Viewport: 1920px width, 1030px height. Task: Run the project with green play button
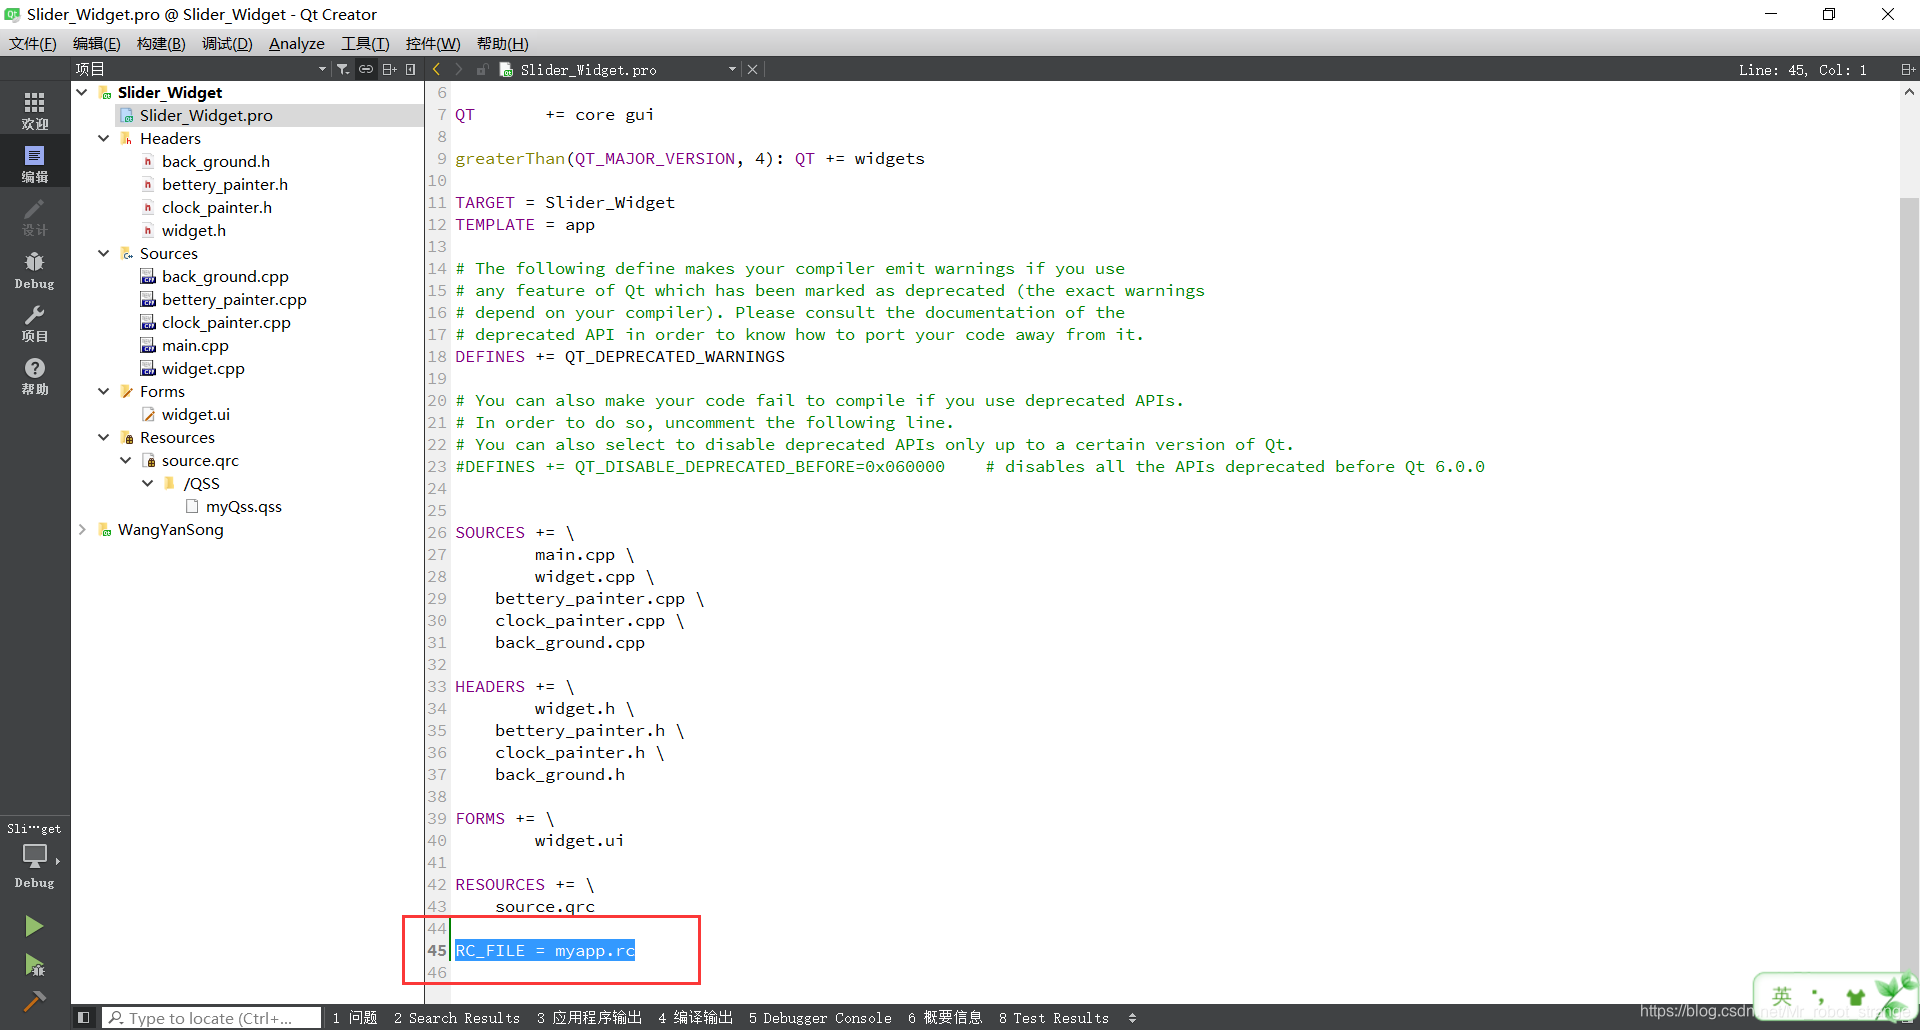tap(34, 926)
